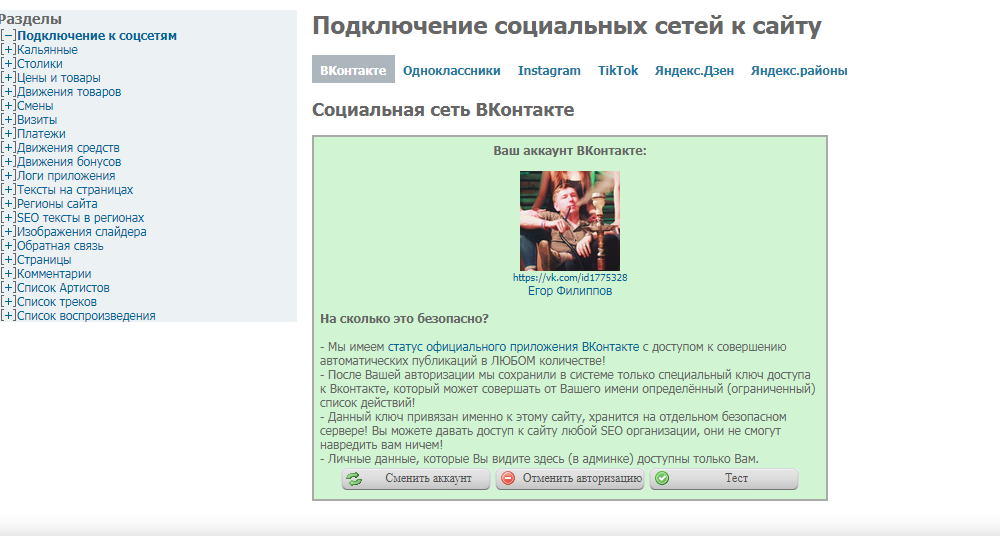Open the Комментарии section link
The image size is (1000, 536).
tap(54, 274)
